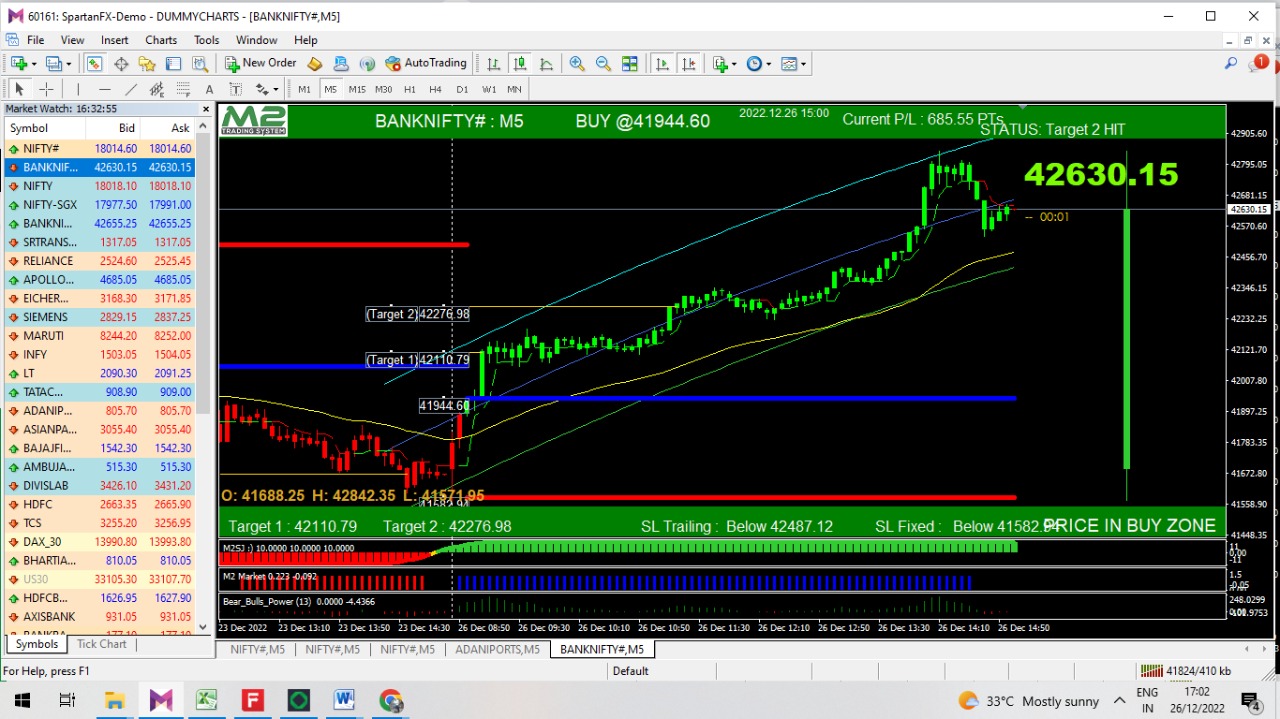Toggle AutoTrading on or off
The image size is (1280, 719).
(x=426, y=64)
